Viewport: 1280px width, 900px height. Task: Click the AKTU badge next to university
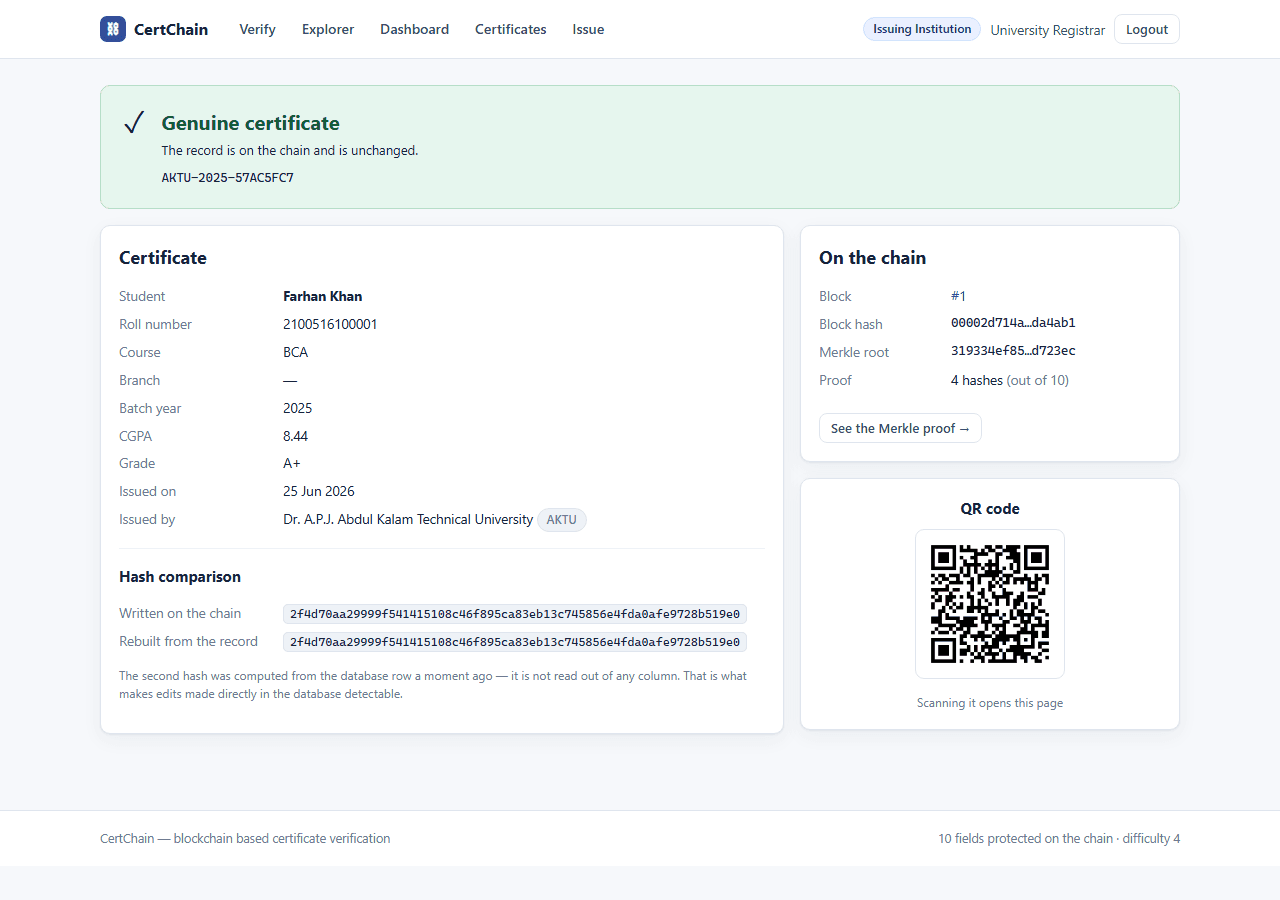point(562,520)
